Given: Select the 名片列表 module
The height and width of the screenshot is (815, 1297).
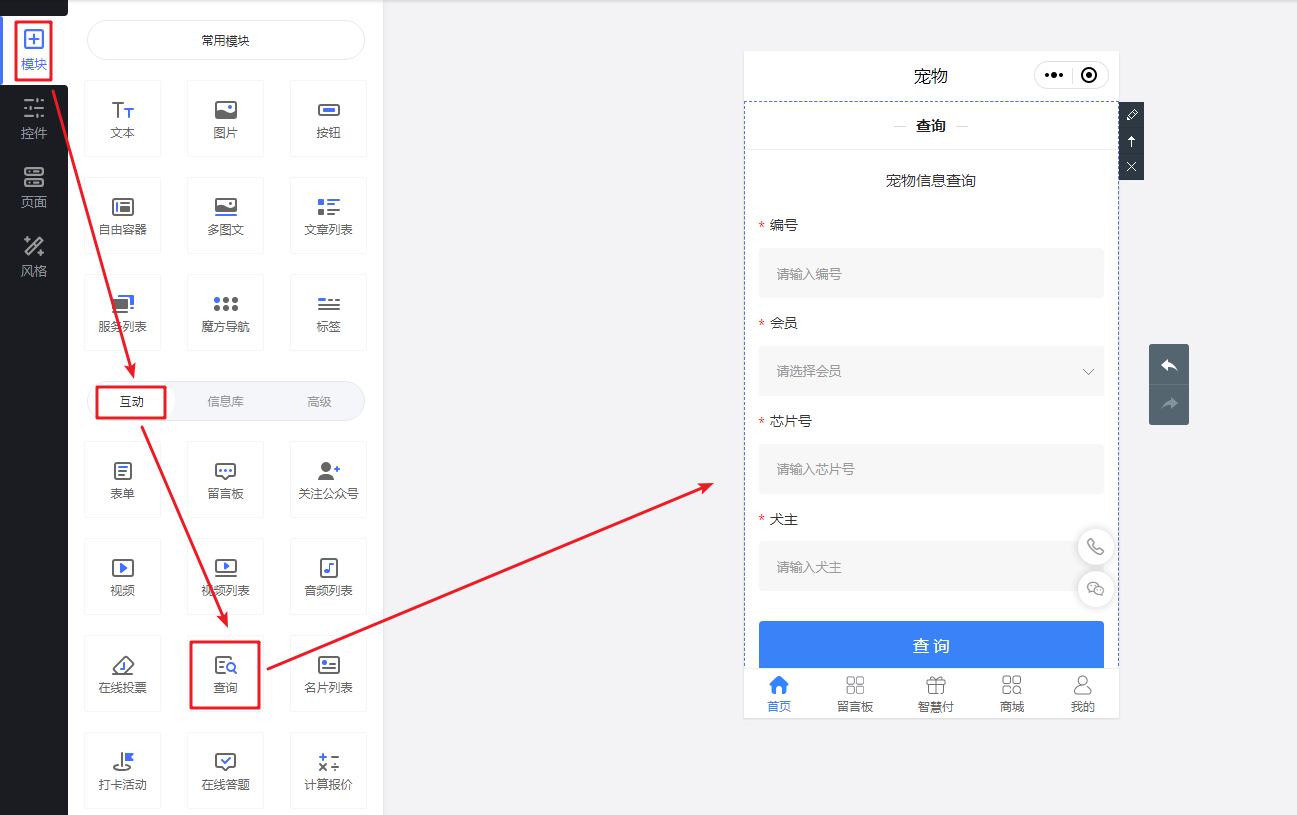Looking at the screenshot, I should tap(329, 674).
